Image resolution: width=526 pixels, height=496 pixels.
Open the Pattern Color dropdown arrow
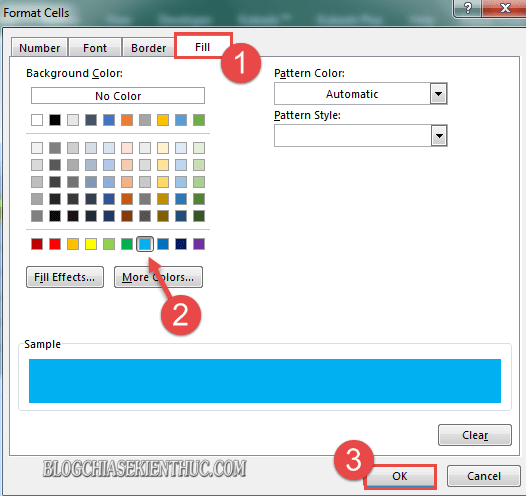click(438, 94)
